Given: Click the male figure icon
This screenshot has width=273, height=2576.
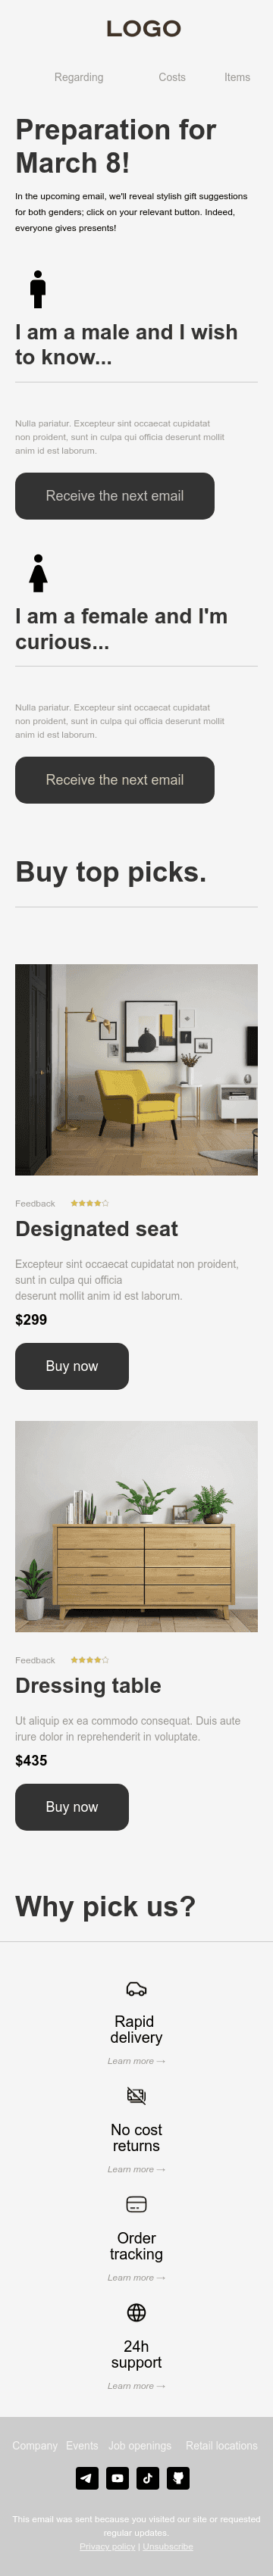Looking at the screenshot, I should tap(38, 289).
